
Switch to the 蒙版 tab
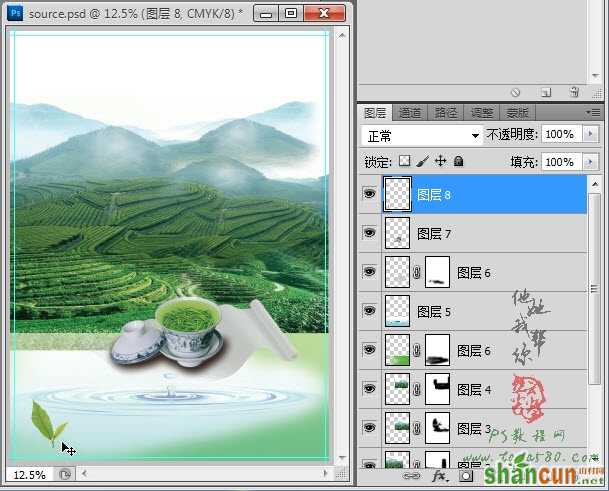517,113
